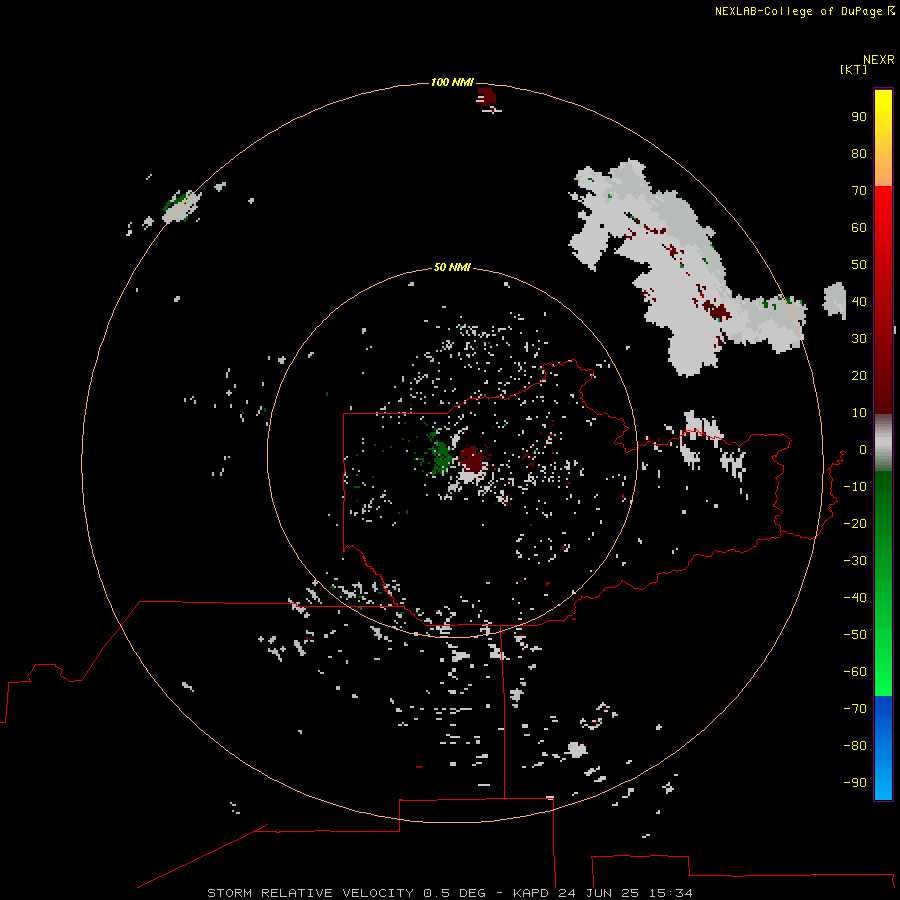
Task: Click the positive 20 value on velocity scale
Action: point(859,375)
